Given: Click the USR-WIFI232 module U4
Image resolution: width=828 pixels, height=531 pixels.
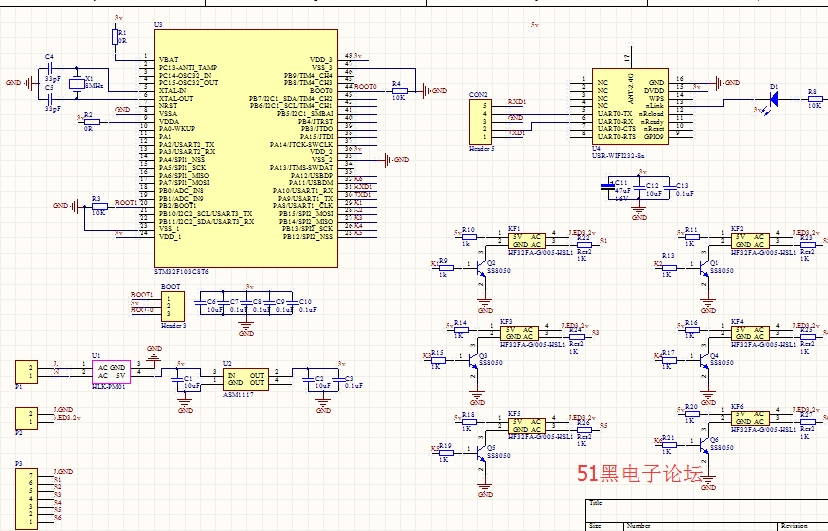Looking at the screenshot, I should coord(630,106).
